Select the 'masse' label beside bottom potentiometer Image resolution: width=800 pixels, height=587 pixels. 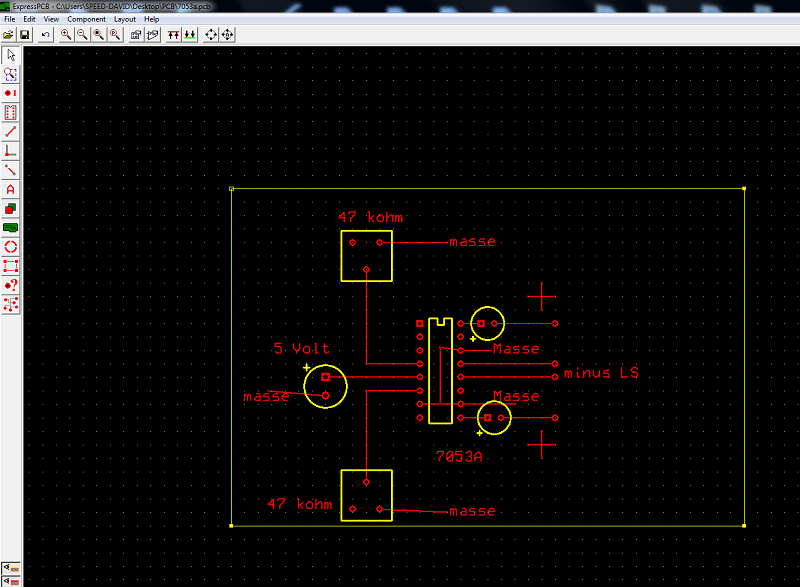pyautogui.click(x=472, y=511)
